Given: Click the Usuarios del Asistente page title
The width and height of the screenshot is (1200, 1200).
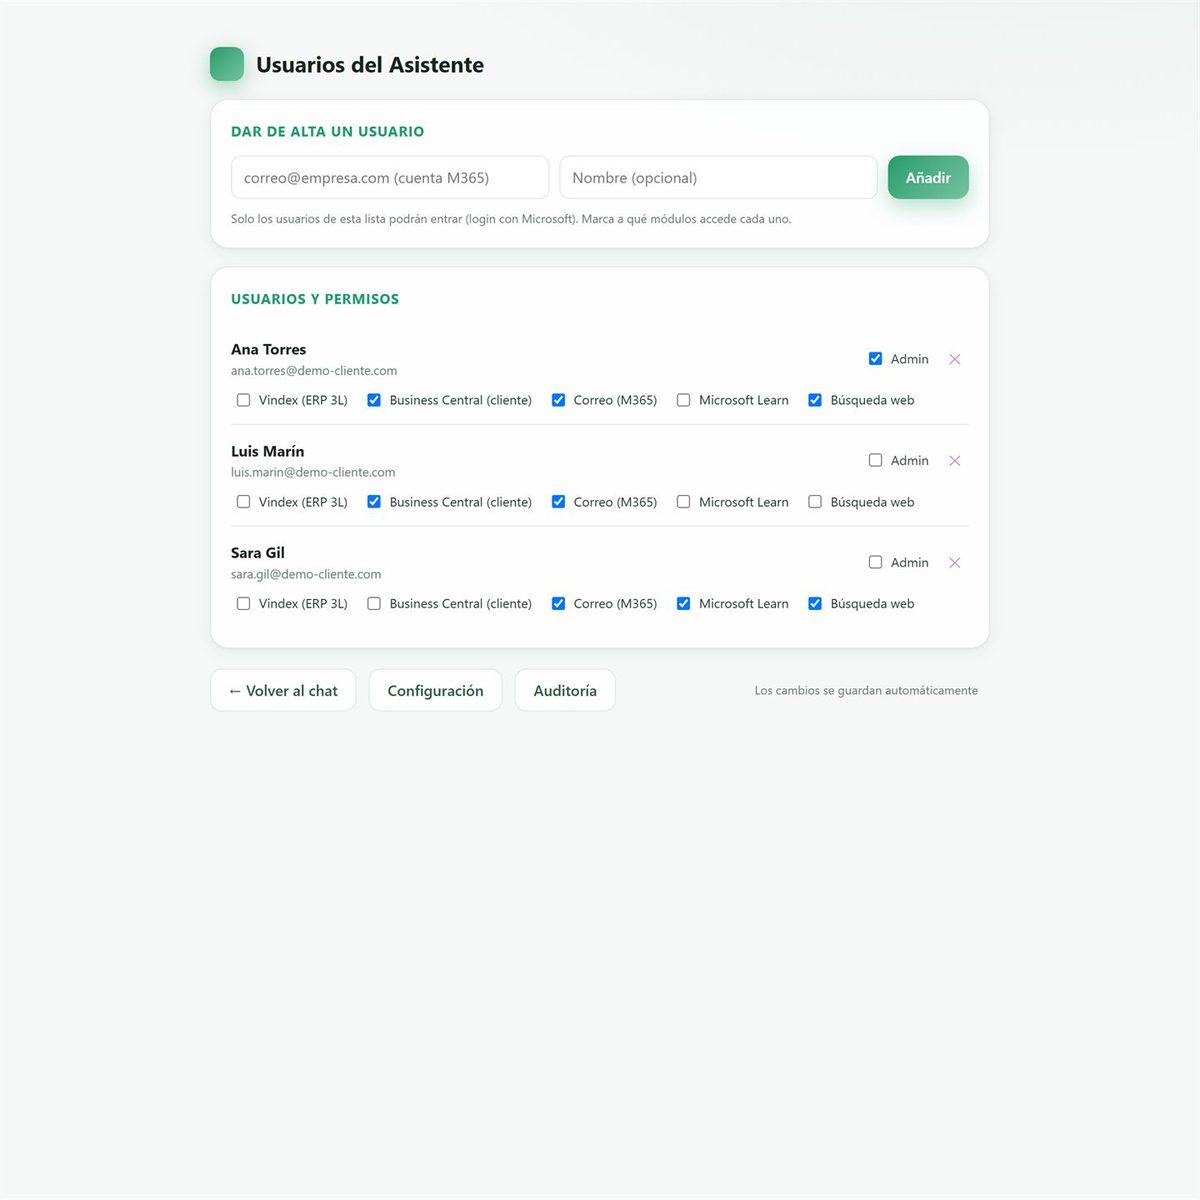Looking at the screenshot, I should 370,65.
